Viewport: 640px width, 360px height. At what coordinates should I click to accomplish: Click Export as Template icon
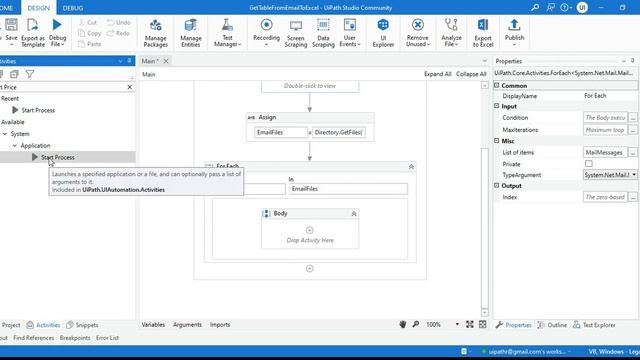[x=33, y=25]
